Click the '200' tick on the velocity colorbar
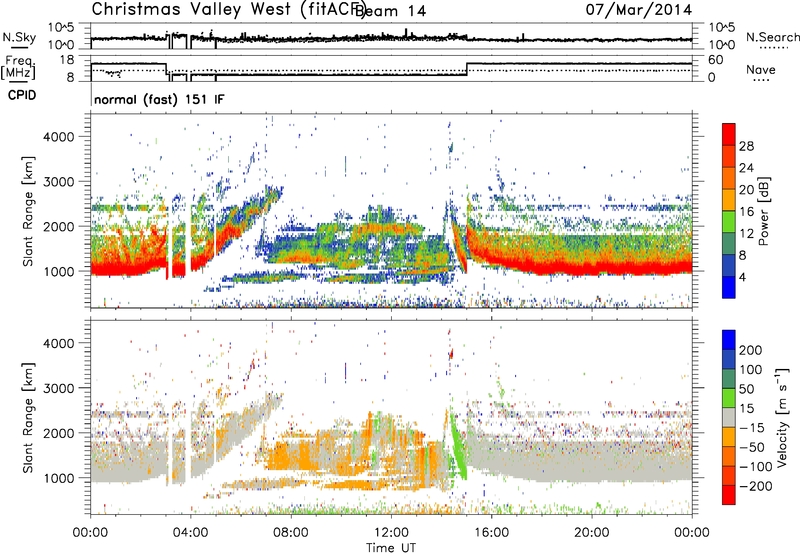 click(x=751, y=350)
